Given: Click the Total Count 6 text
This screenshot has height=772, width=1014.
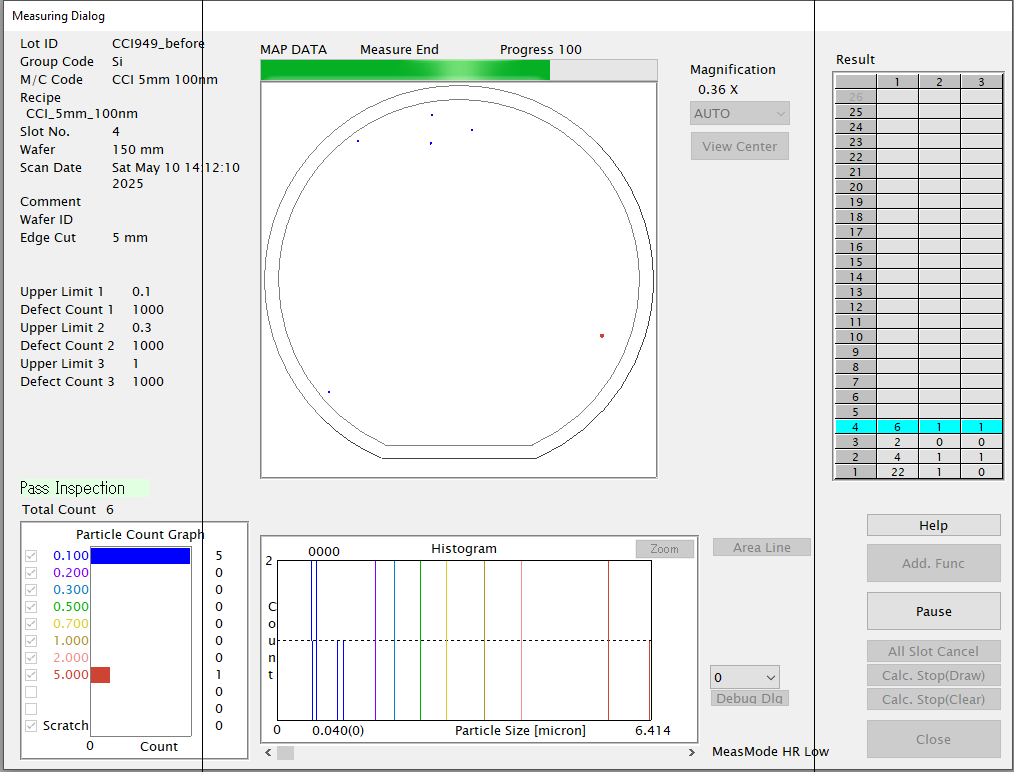Looking at the screenshot, I should point(68,509).
